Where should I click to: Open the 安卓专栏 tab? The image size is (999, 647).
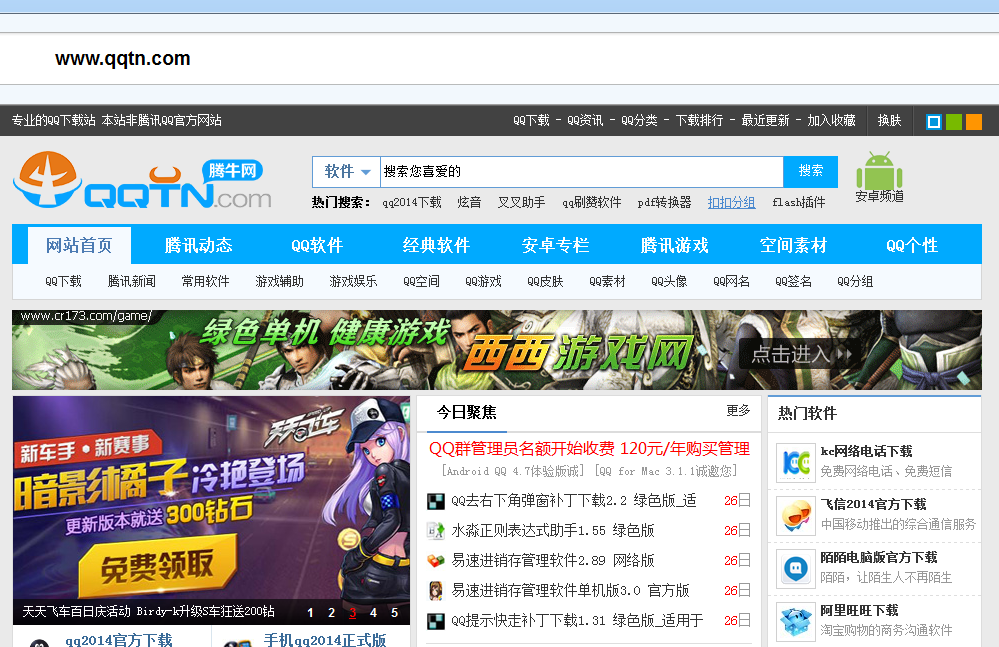[x=556, y=245]
